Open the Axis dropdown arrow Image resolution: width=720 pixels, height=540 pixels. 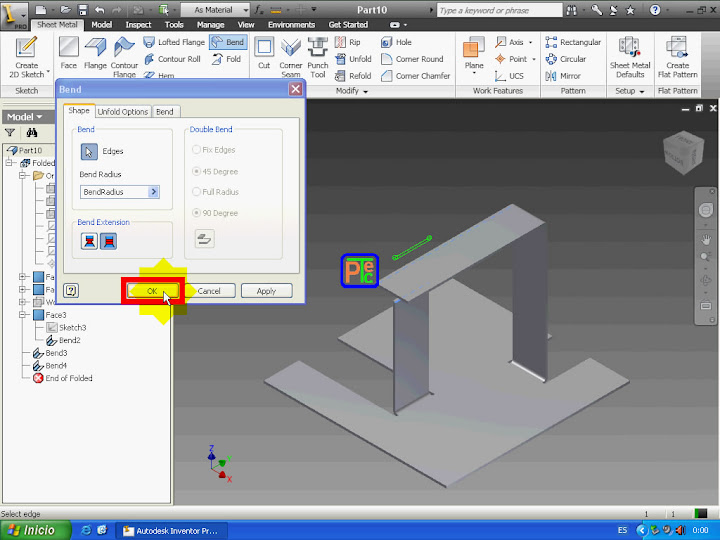(x=530, y=42)
